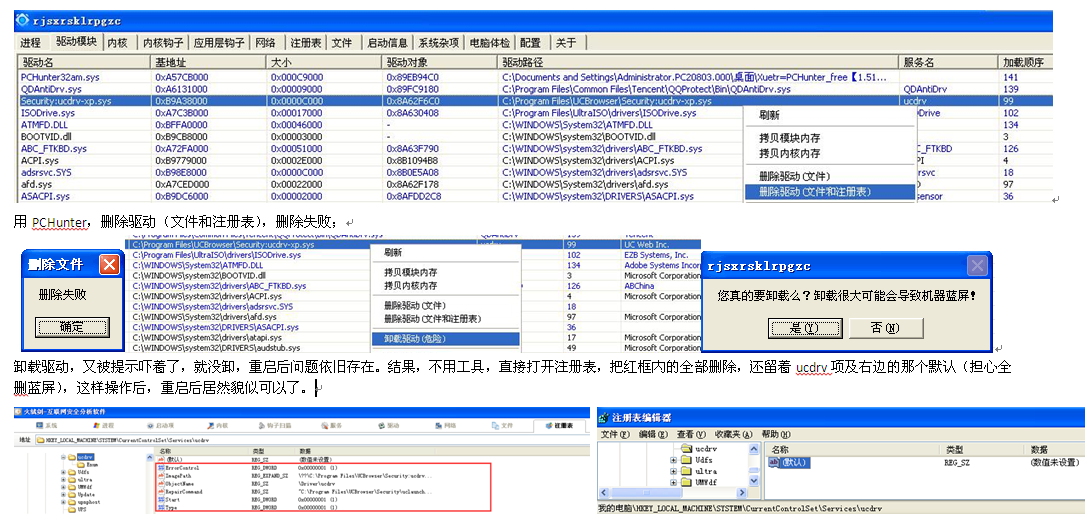Open the 收藏夹(A) menu in 注册表编辑器
The image size is (1089, 529).
click(734, 435)
